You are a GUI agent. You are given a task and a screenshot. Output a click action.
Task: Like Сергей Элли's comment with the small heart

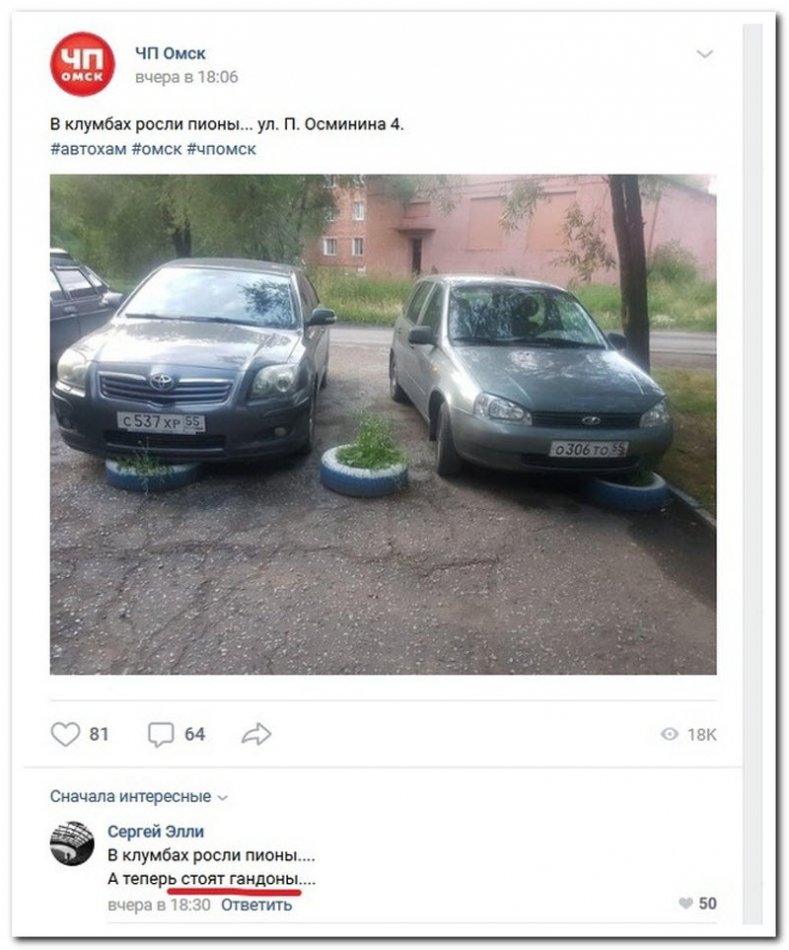685,903
